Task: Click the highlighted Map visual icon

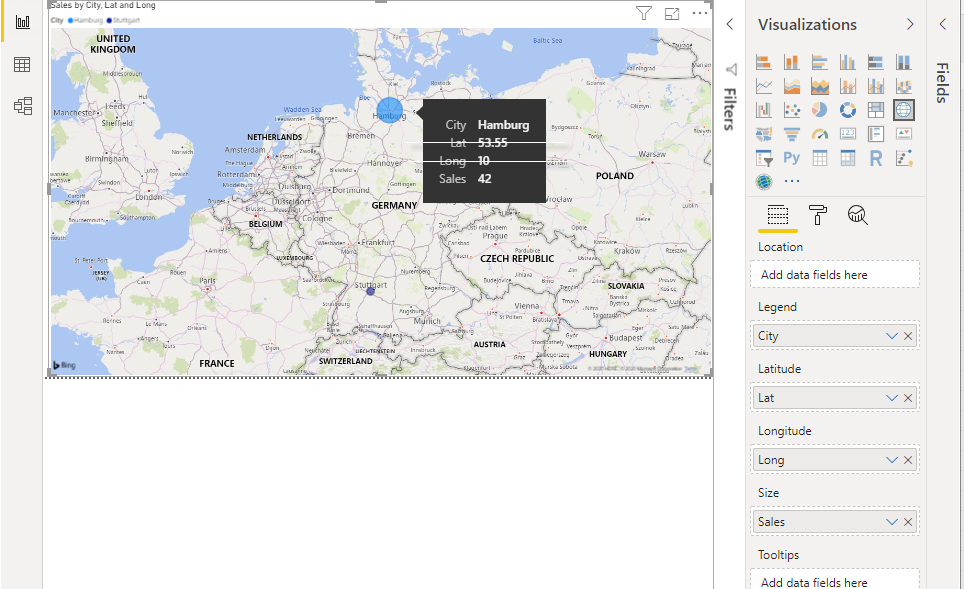Action: (x=904, y=110)
